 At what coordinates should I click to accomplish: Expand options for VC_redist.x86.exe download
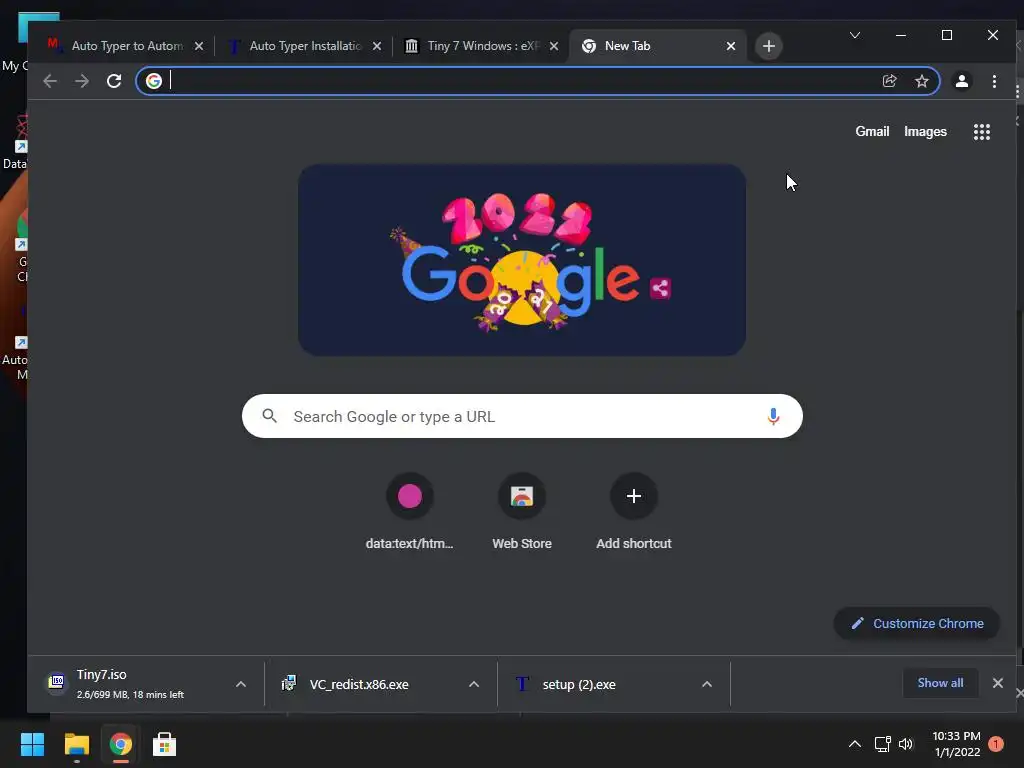tap(474, 684)
